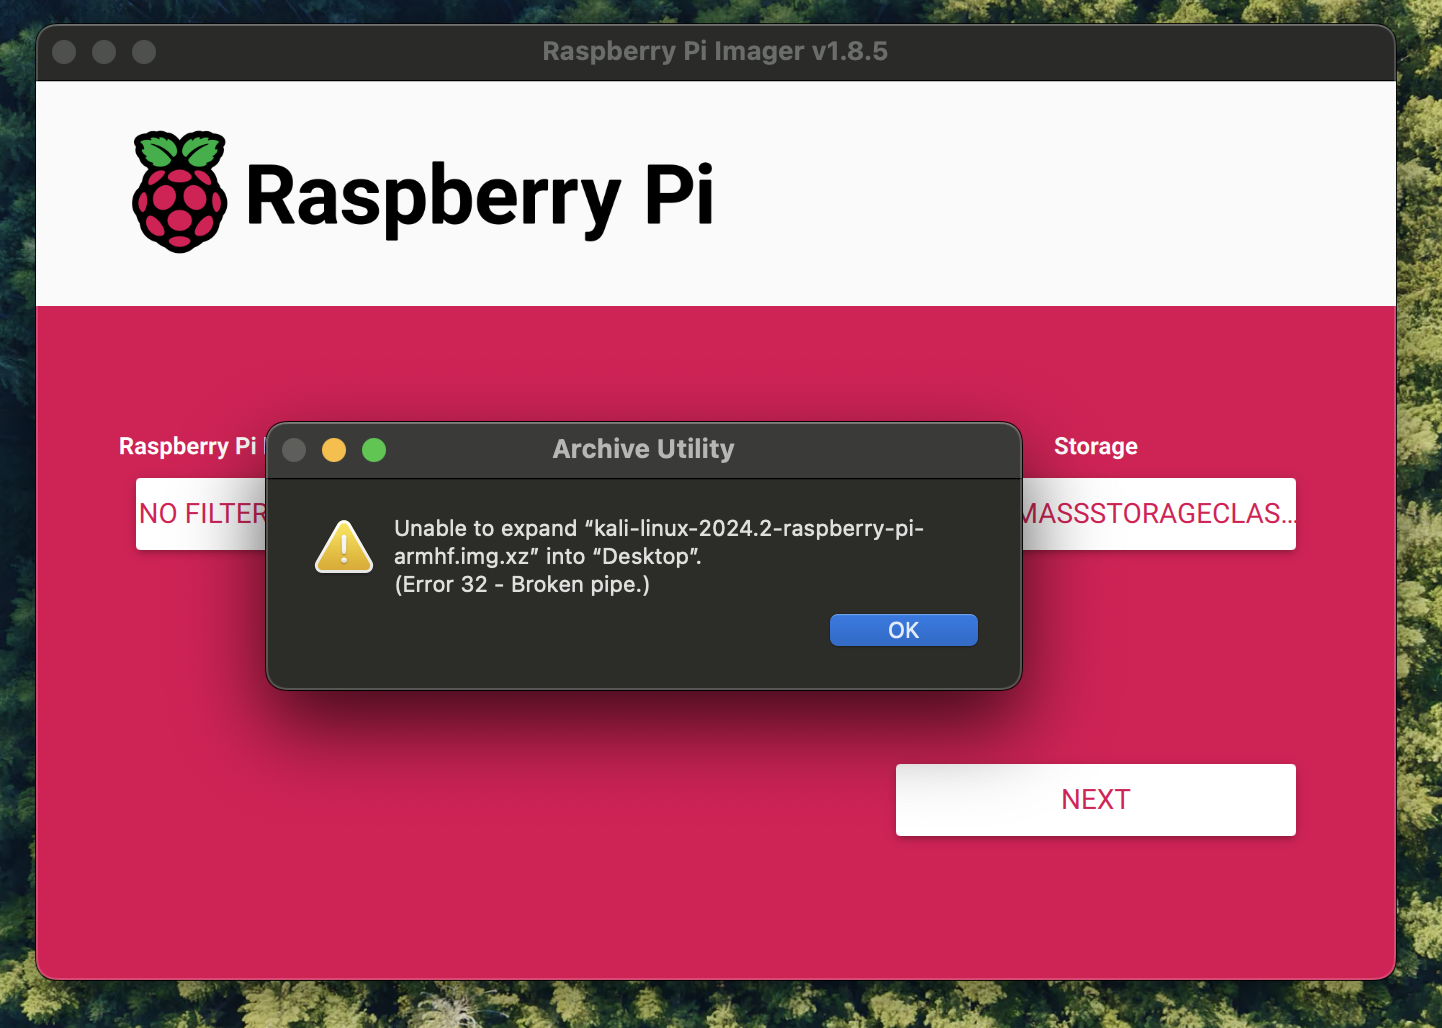Click the Imager window's third zoom button
1442x1028 pixels.
[x=144, y=52]
